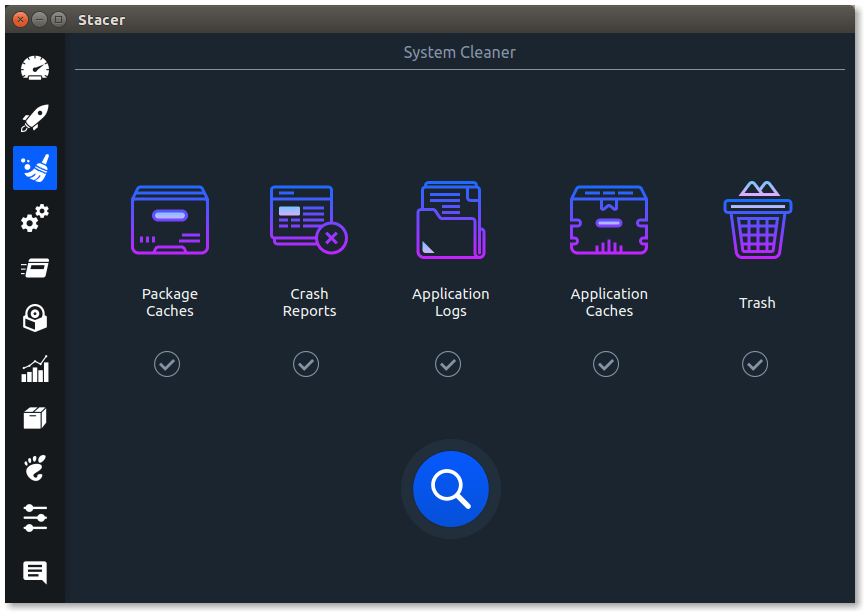Disable the Application Caches checkbox
The height and width of the screenshot is (612, 864).
[606, 365]
